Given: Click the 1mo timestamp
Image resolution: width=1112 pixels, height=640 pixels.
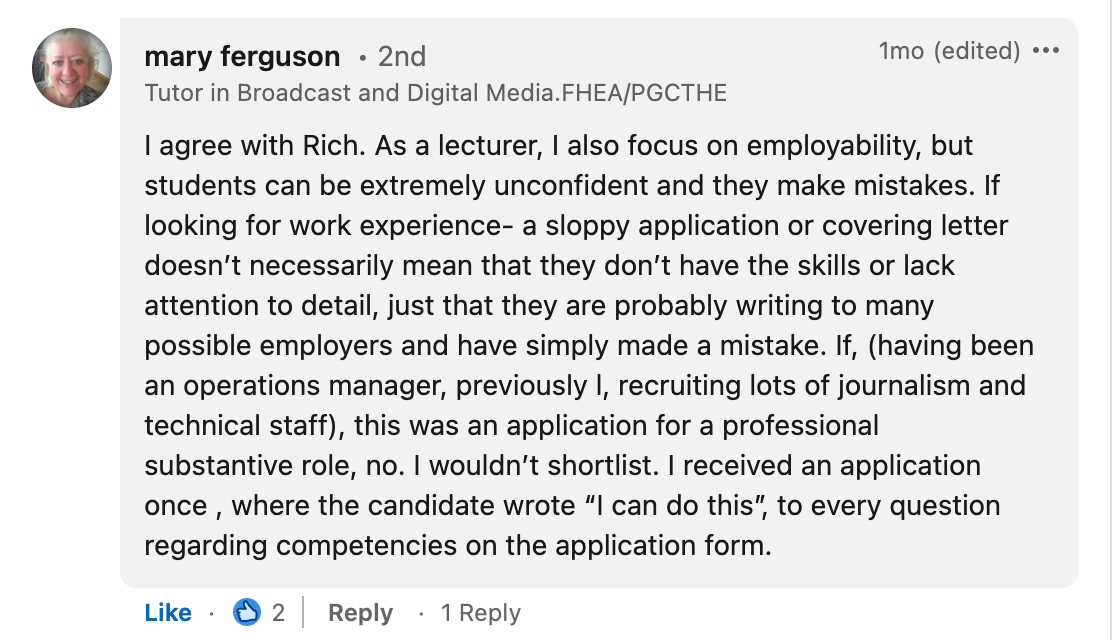Looking at the screenshot, I should coord(901,50).
